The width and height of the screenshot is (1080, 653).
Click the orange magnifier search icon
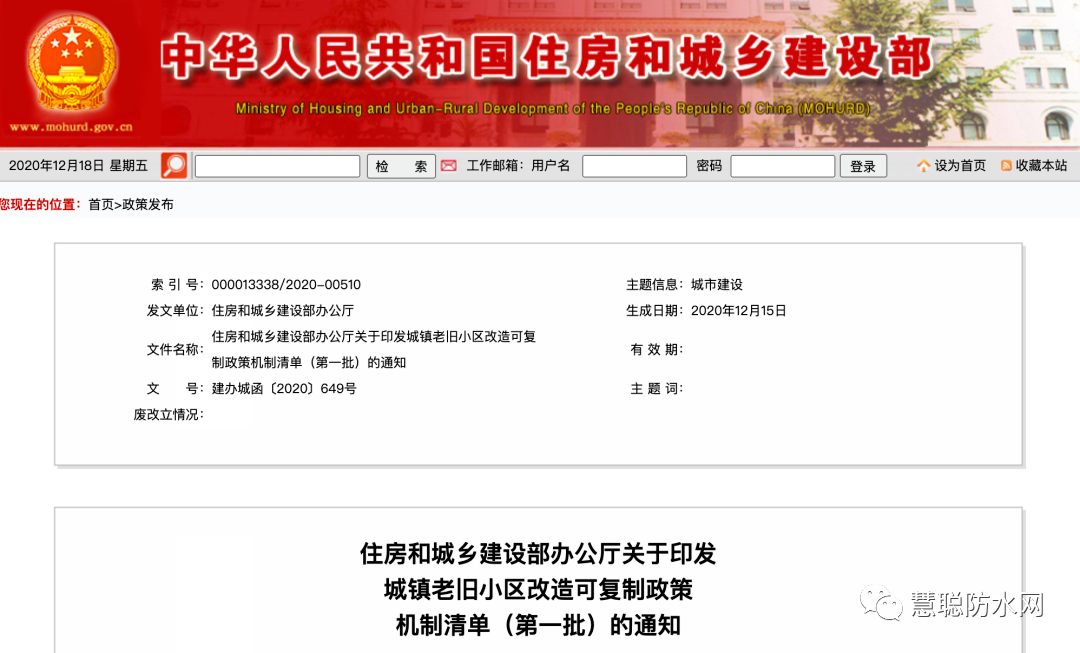click(x=174, y=165)
